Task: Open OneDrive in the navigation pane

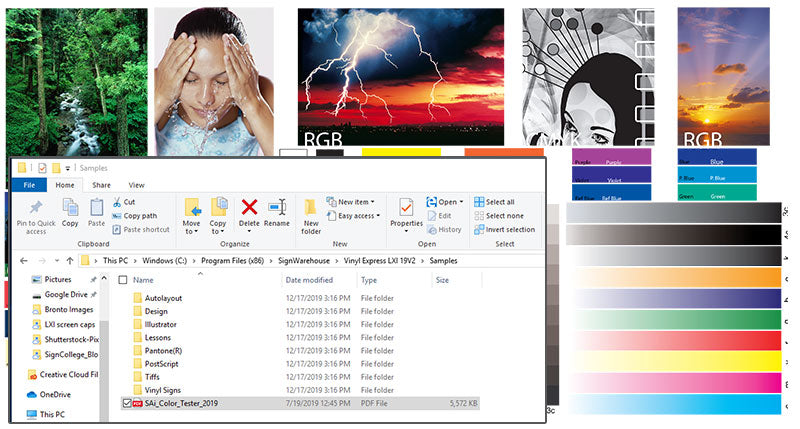Action: click(57, 394)
